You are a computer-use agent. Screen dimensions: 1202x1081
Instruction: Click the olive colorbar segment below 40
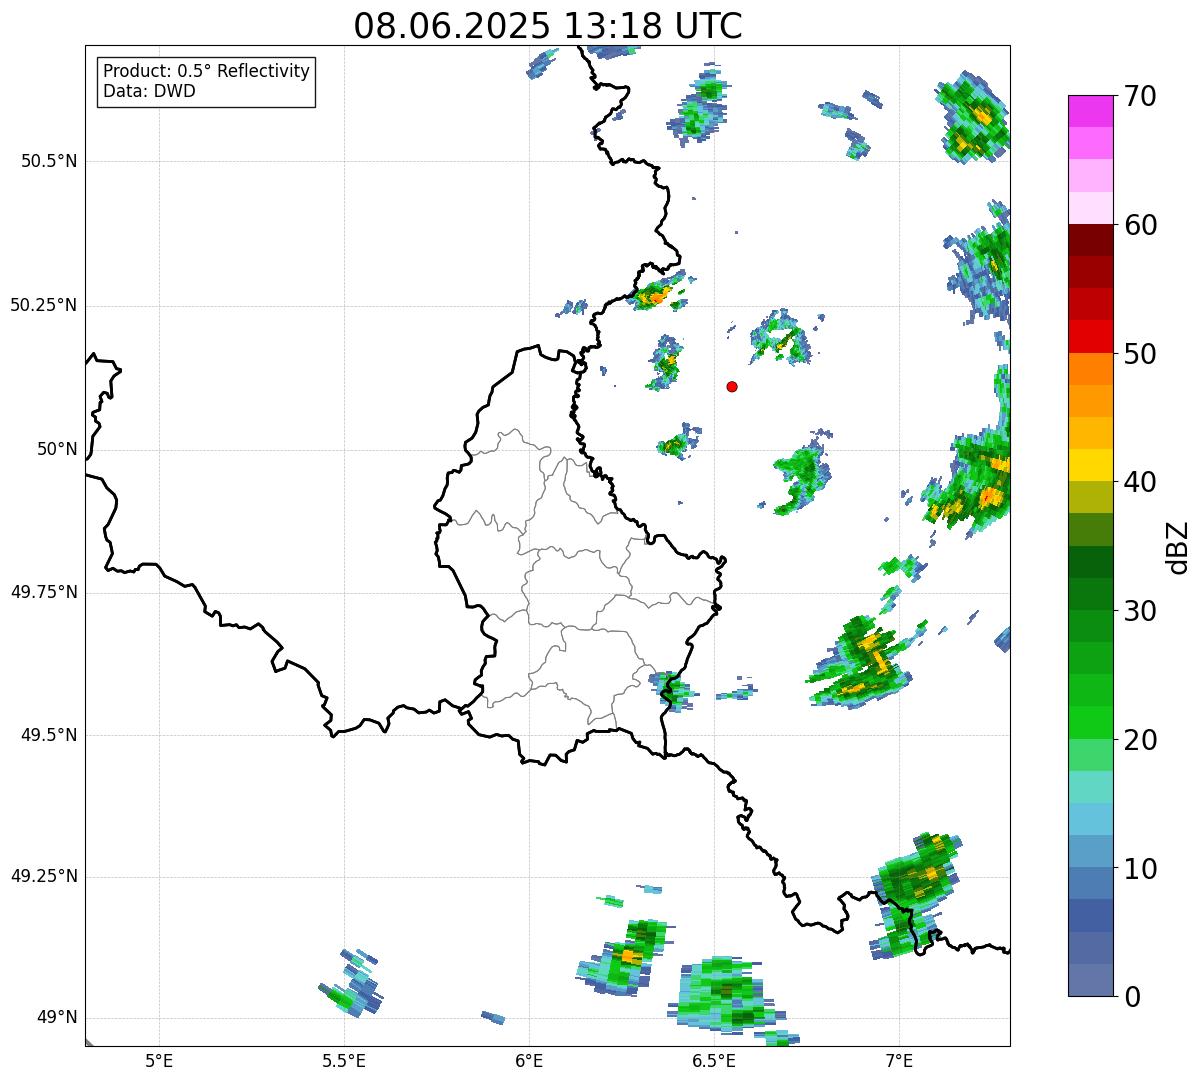(x=1090, y=497)
